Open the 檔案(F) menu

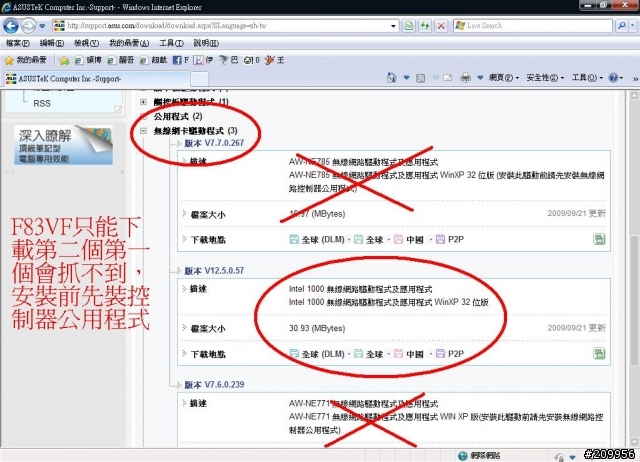[x=18, y=43]
